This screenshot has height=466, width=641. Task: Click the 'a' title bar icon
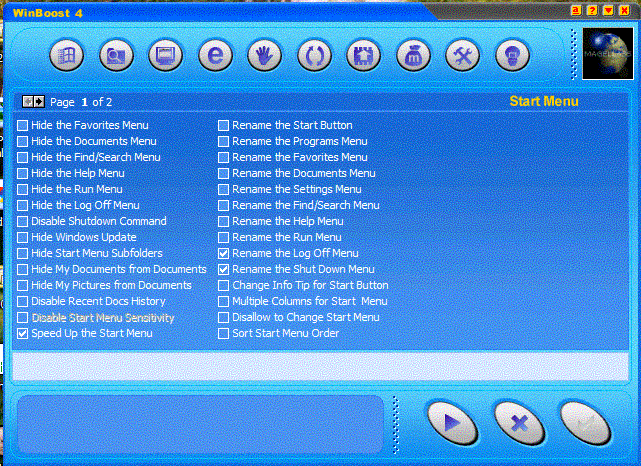576,10
